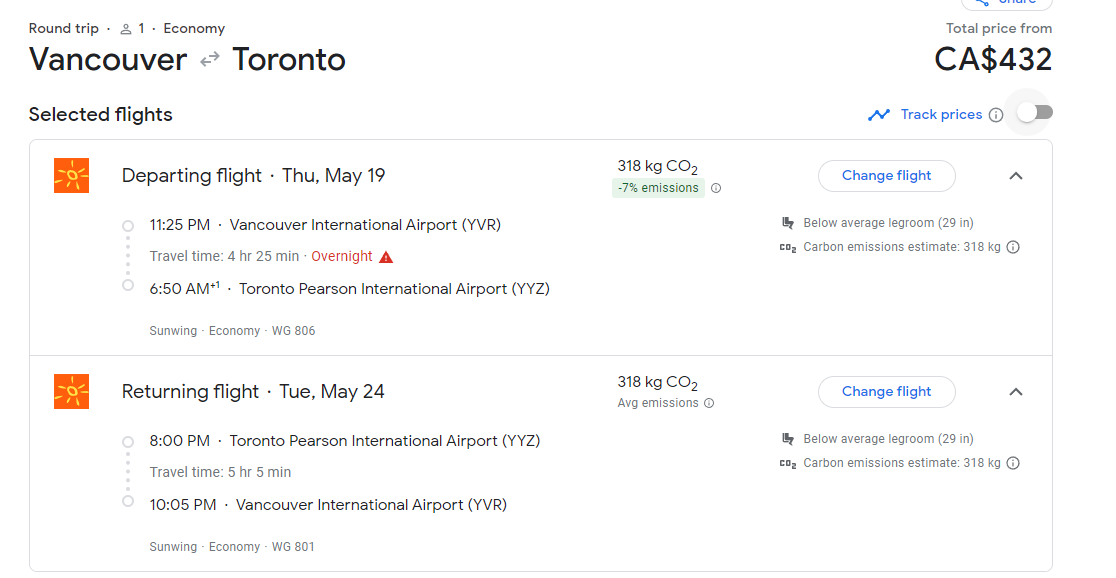Click the Sunwing logo on returning flight
The width and height of the screenshot is (1116, 578).
point(71,392)
